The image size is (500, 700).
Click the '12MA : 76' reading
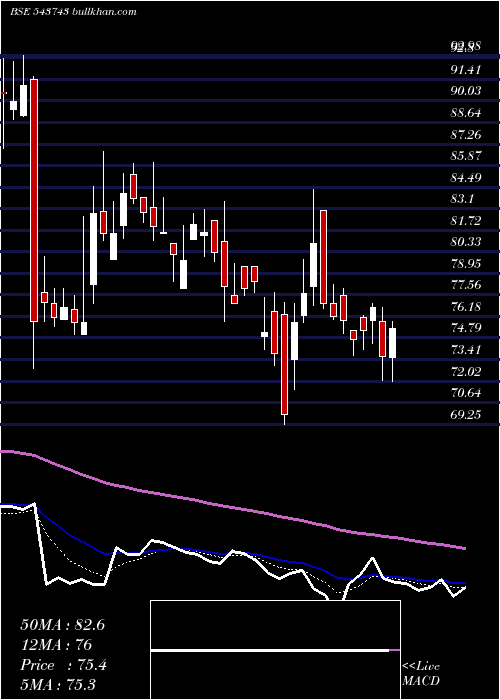pos(56,645)
